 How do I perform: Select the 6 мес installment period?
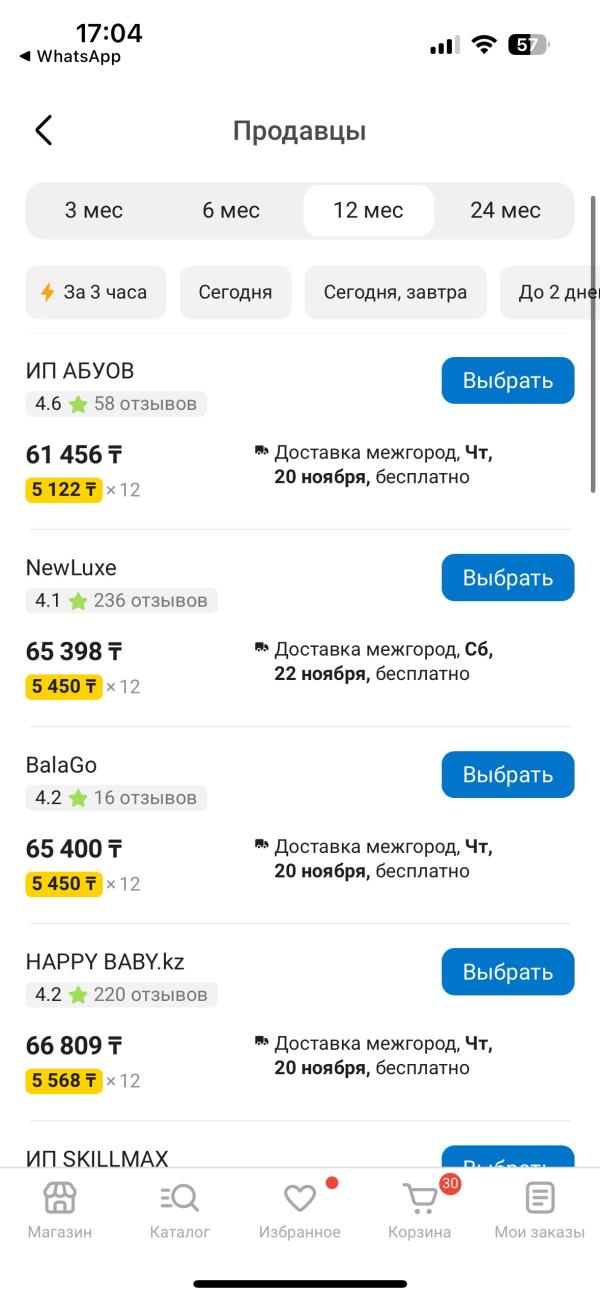pos(231,210)
